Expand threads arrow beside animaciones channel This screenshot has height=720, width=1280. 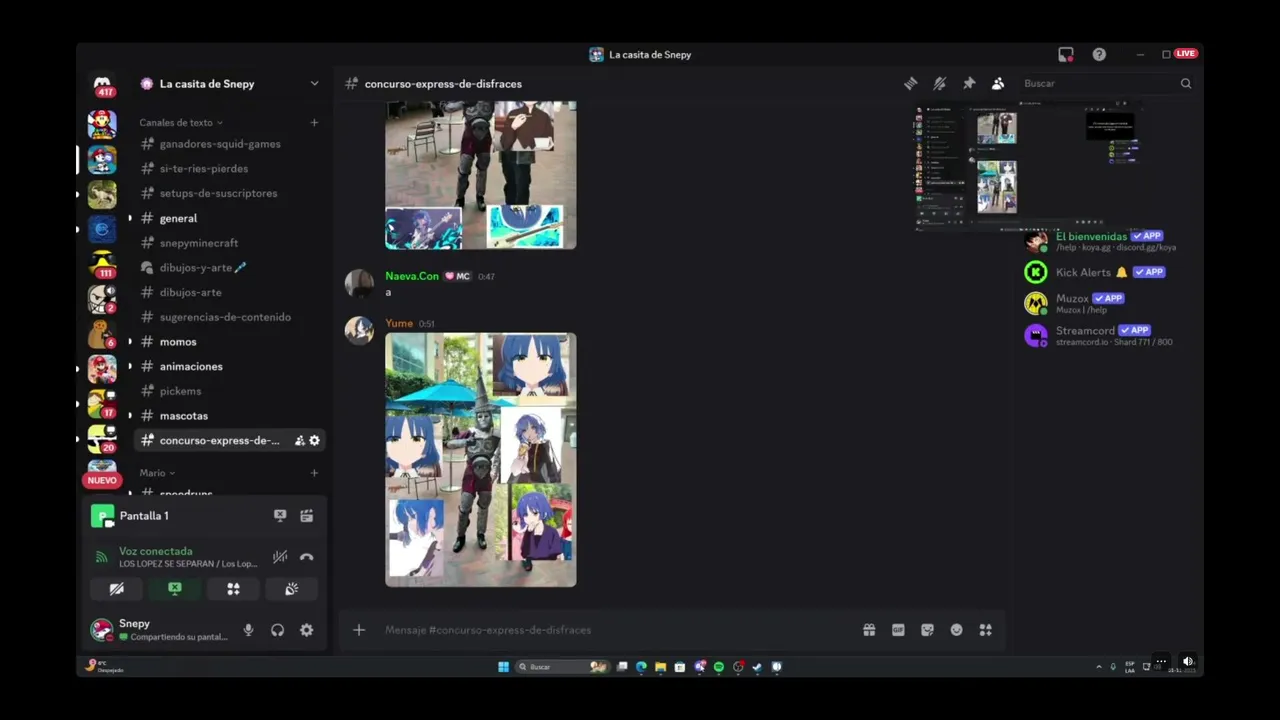(129, 366)
